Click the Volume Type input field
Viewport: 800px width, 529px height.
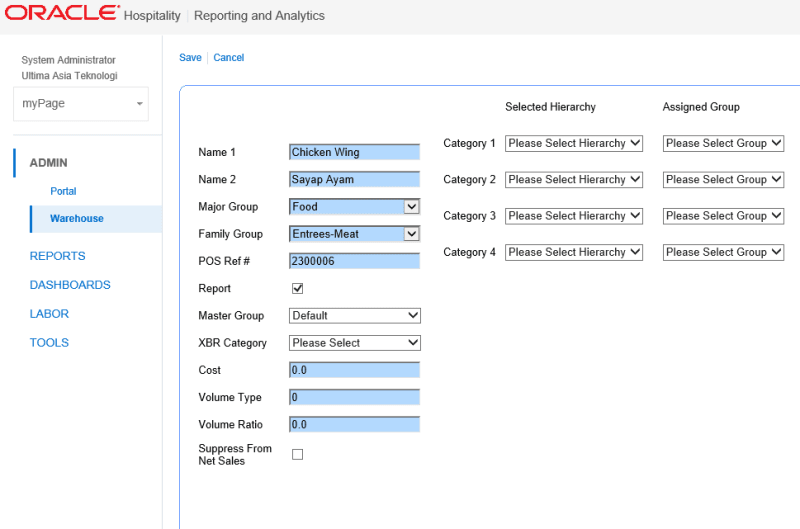pos(355,397)
